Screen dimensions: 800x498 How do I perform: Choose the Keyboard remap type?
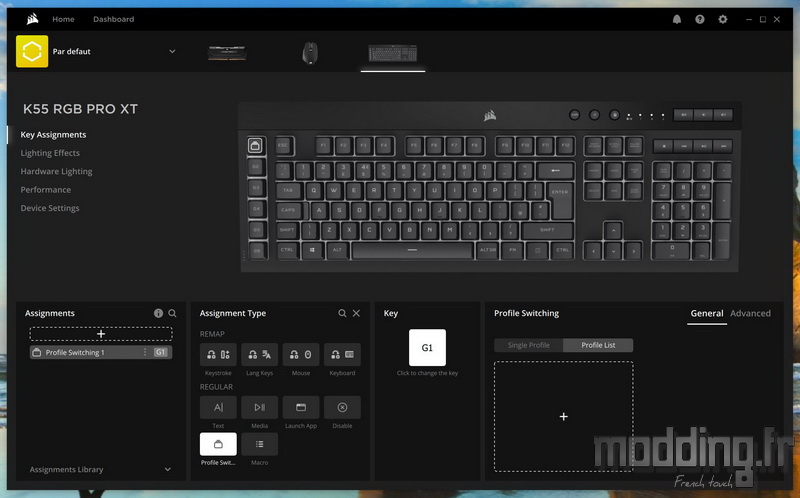pyautogui.click(x=342, y=355)
